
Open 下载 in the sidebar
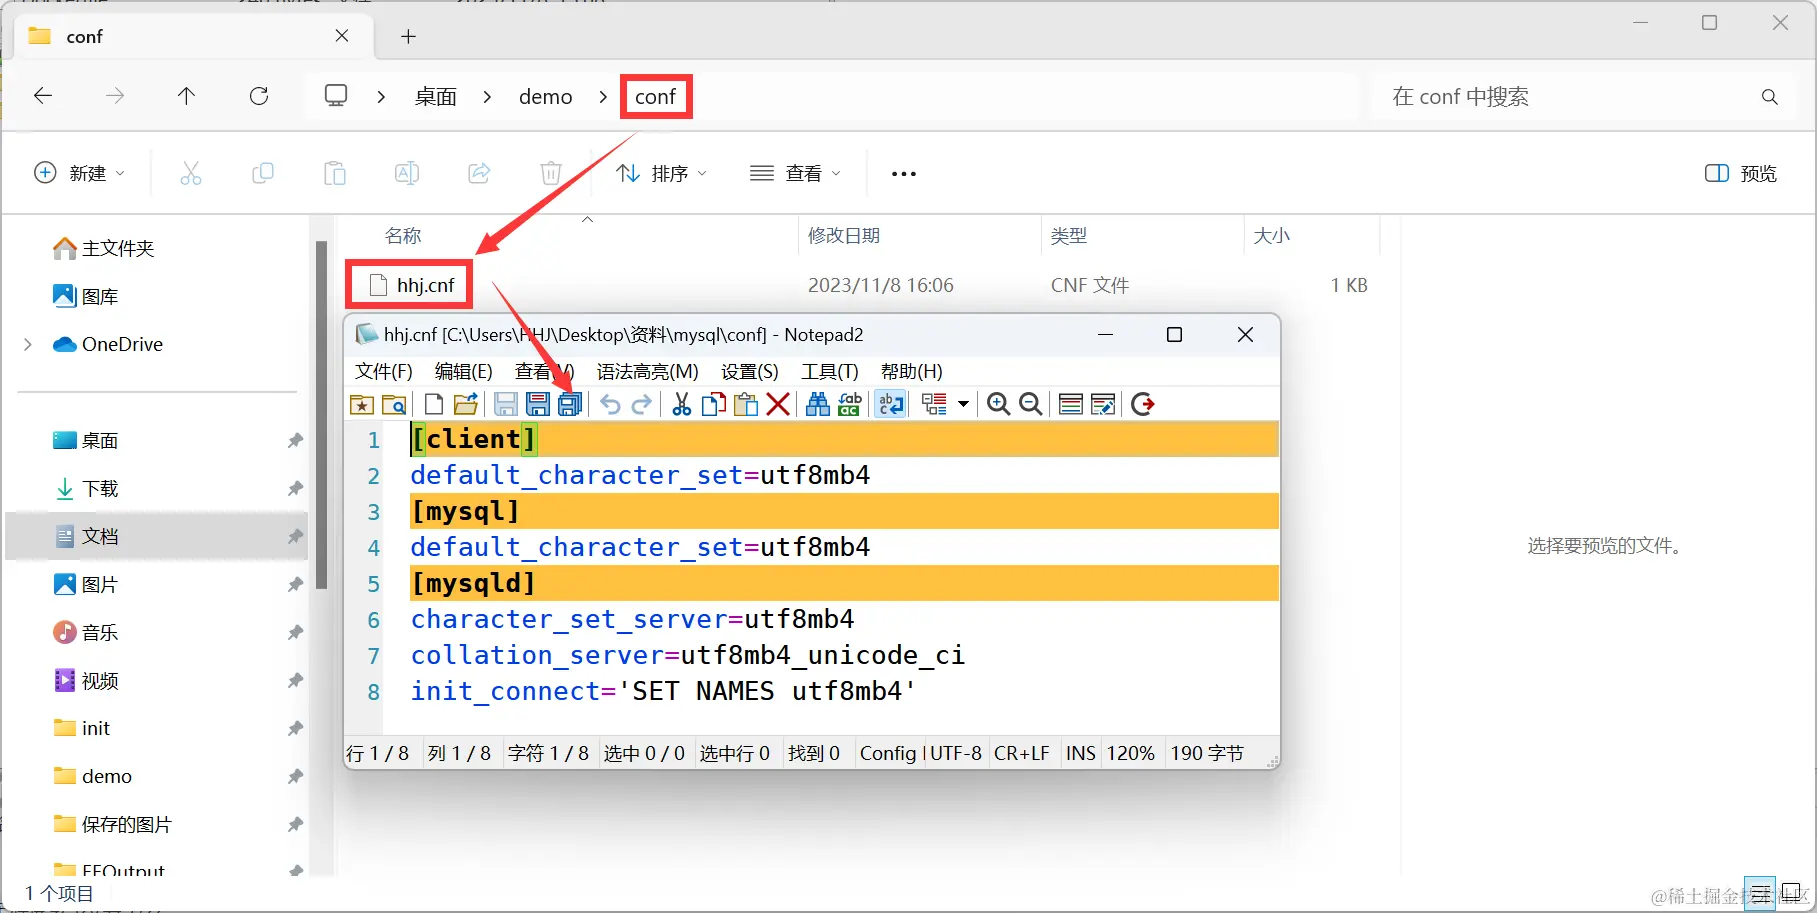click(86, 488)
